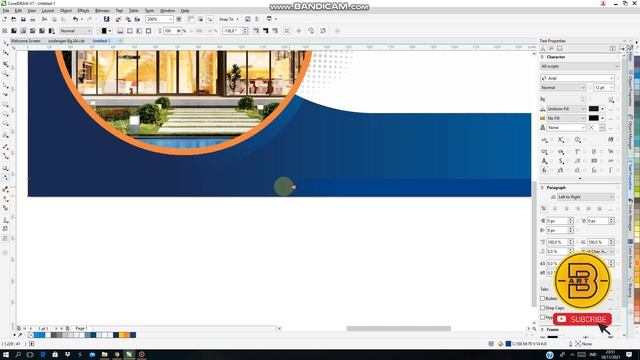Click the Export icon in the toolbar
640x360 pixels.
click(x=128, y=19)
